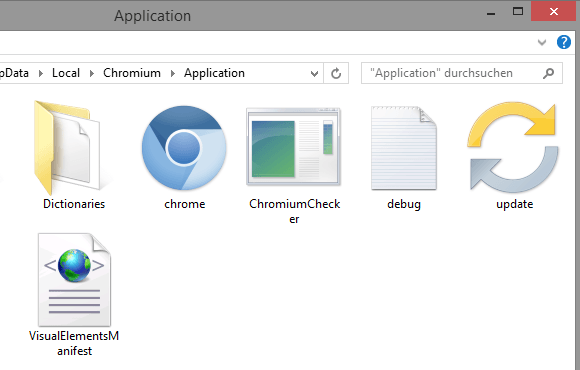
Task: Select the VisualElementsManifest XML file icon
Action: (x=74, y=280)
